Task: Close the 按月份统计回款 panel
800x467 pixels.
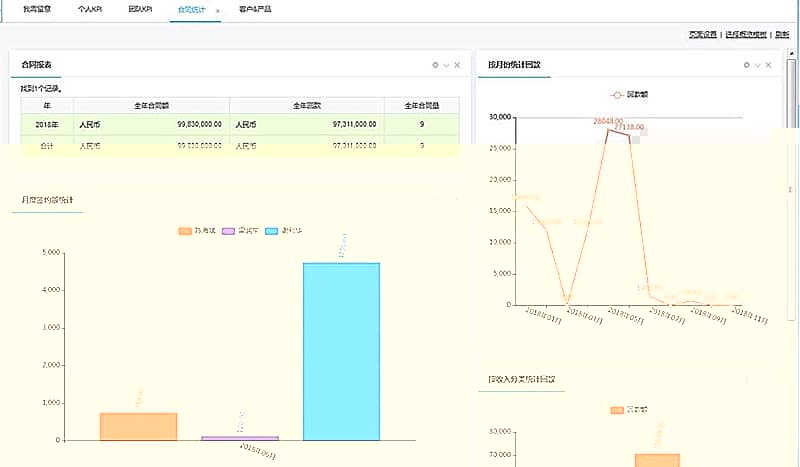Action: click(768, 65)
